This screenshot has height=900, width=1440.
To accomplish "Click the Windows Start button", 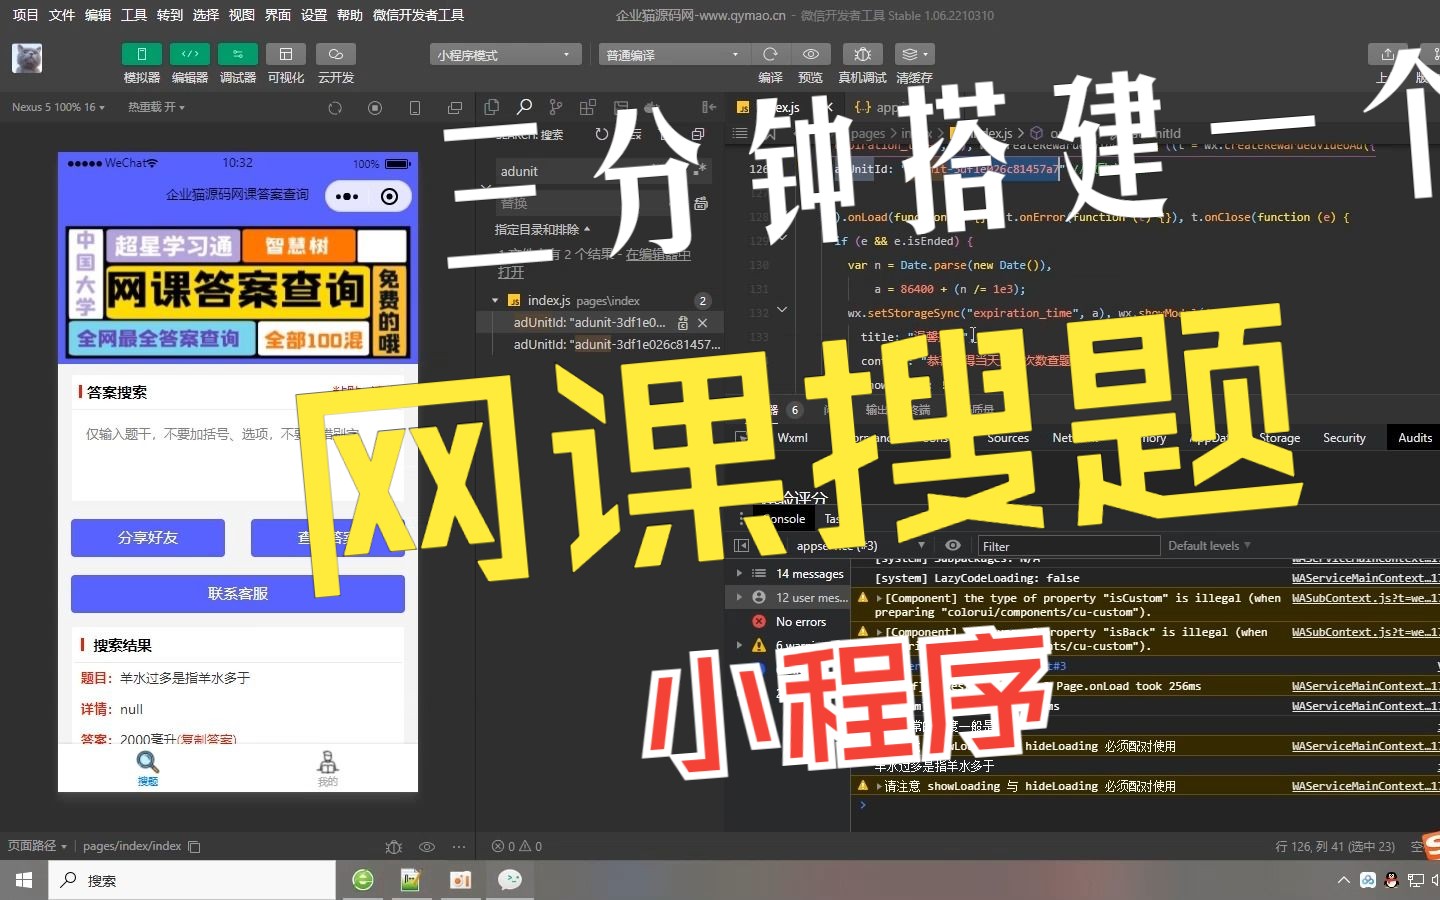I will (24, 880).
